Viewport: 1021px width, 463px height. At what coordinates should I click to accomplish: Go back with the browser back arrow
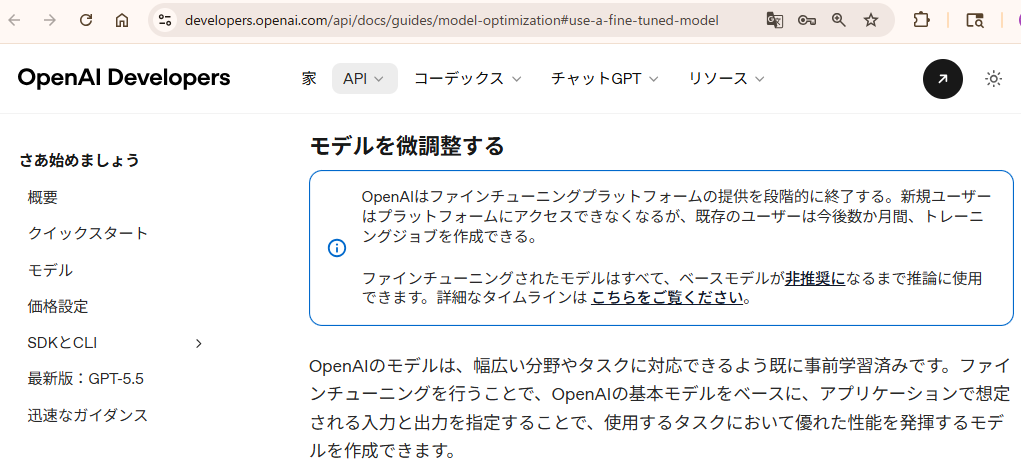14,20
